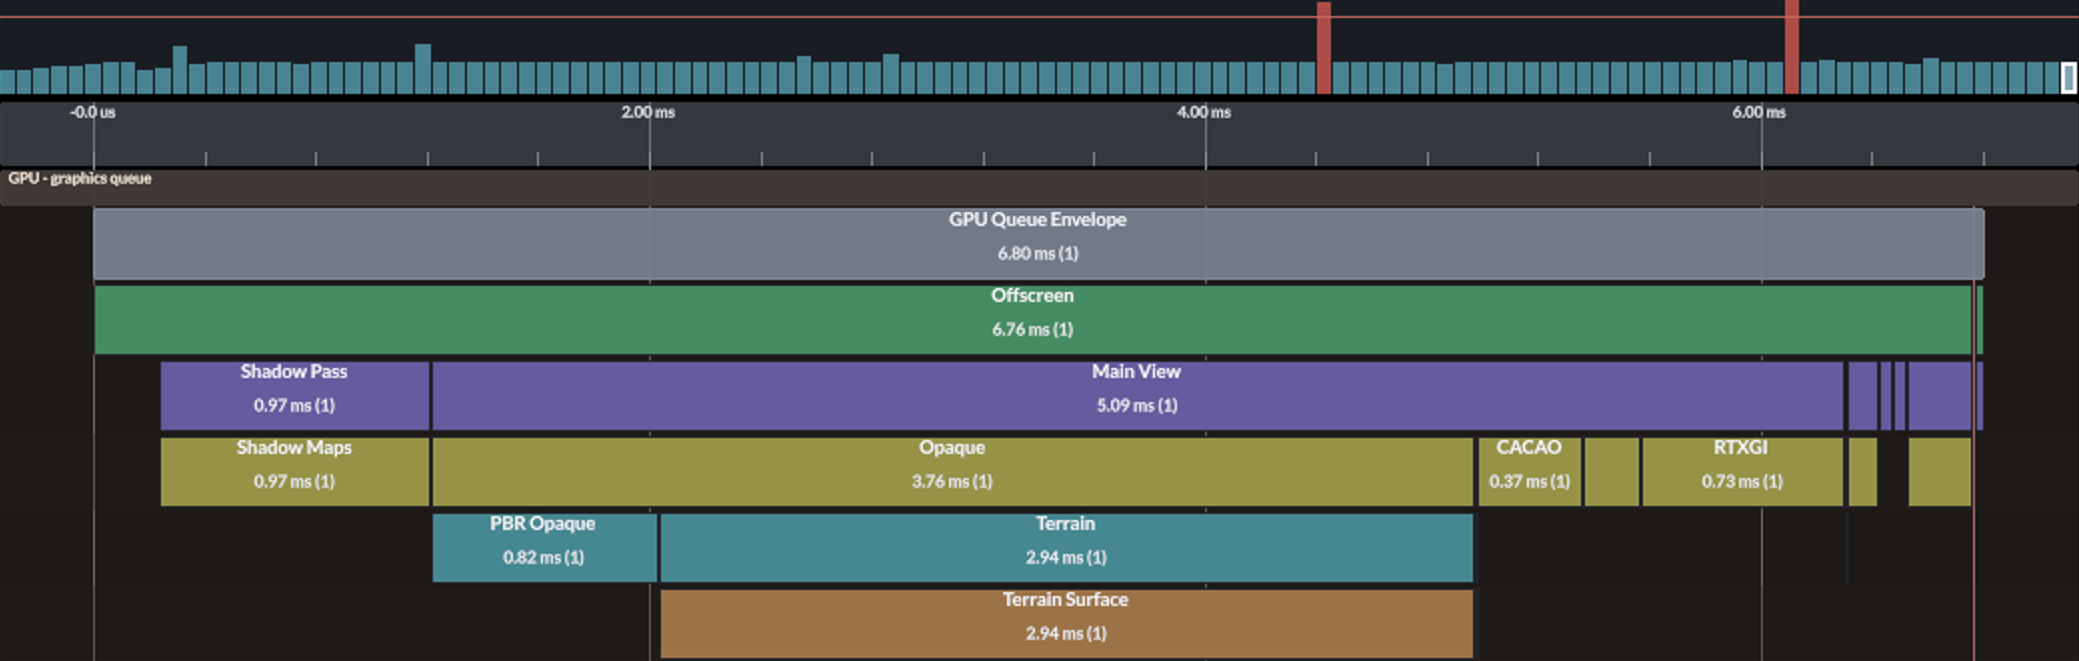Select the green Offscreen block
2079x661 pixels.
click(x=1033, y=320)
